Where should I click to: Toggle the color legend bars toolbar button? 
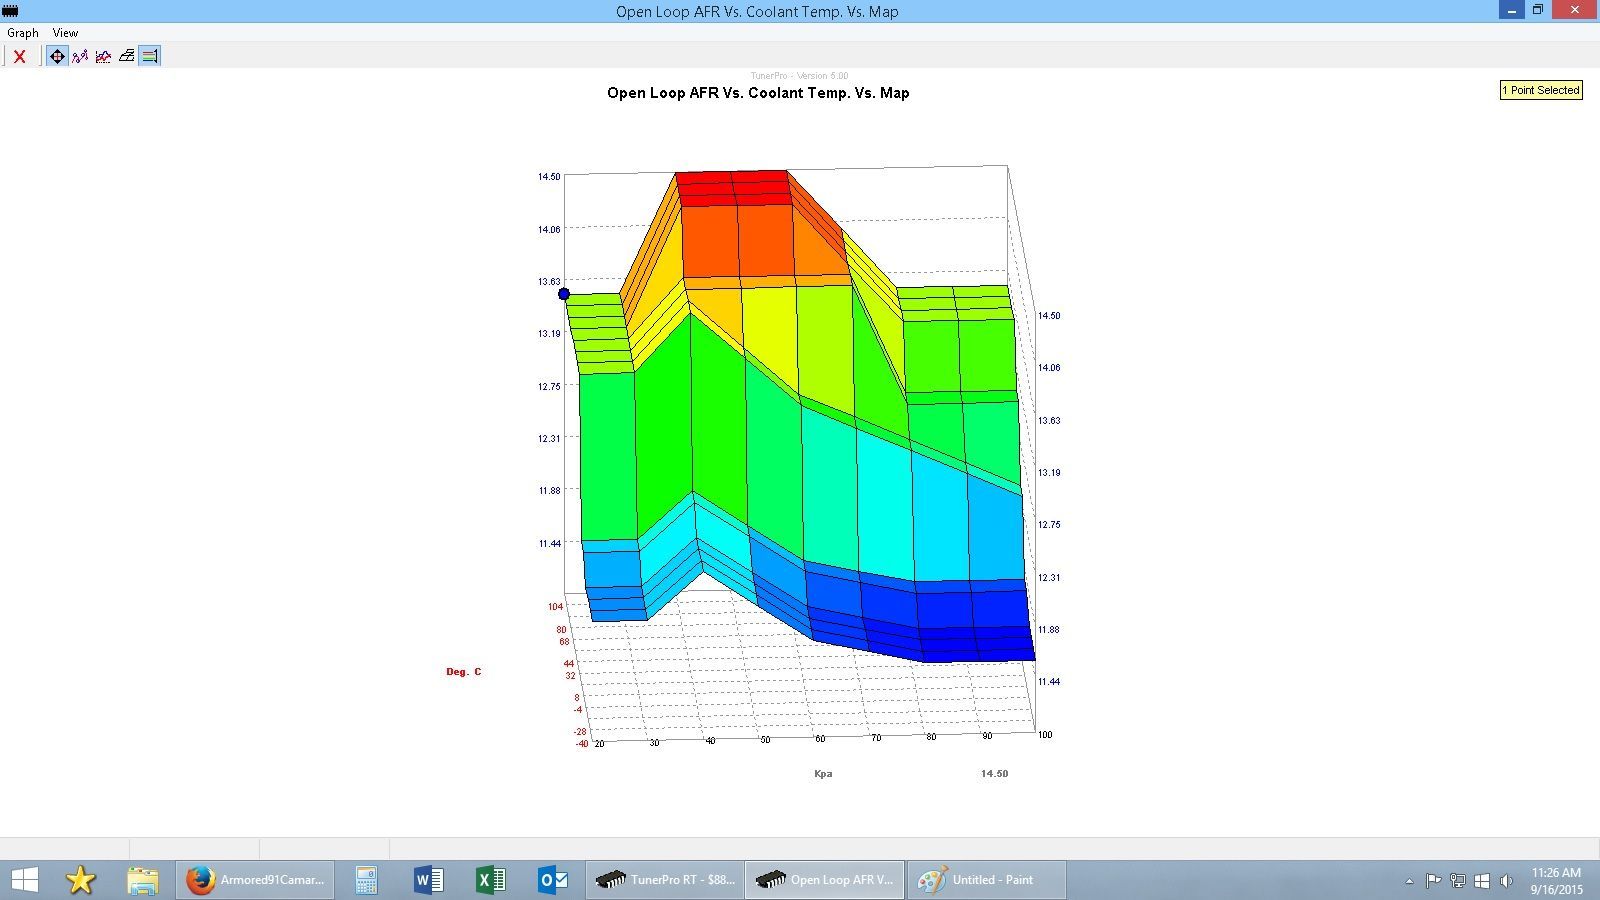(x=149, y=56)
